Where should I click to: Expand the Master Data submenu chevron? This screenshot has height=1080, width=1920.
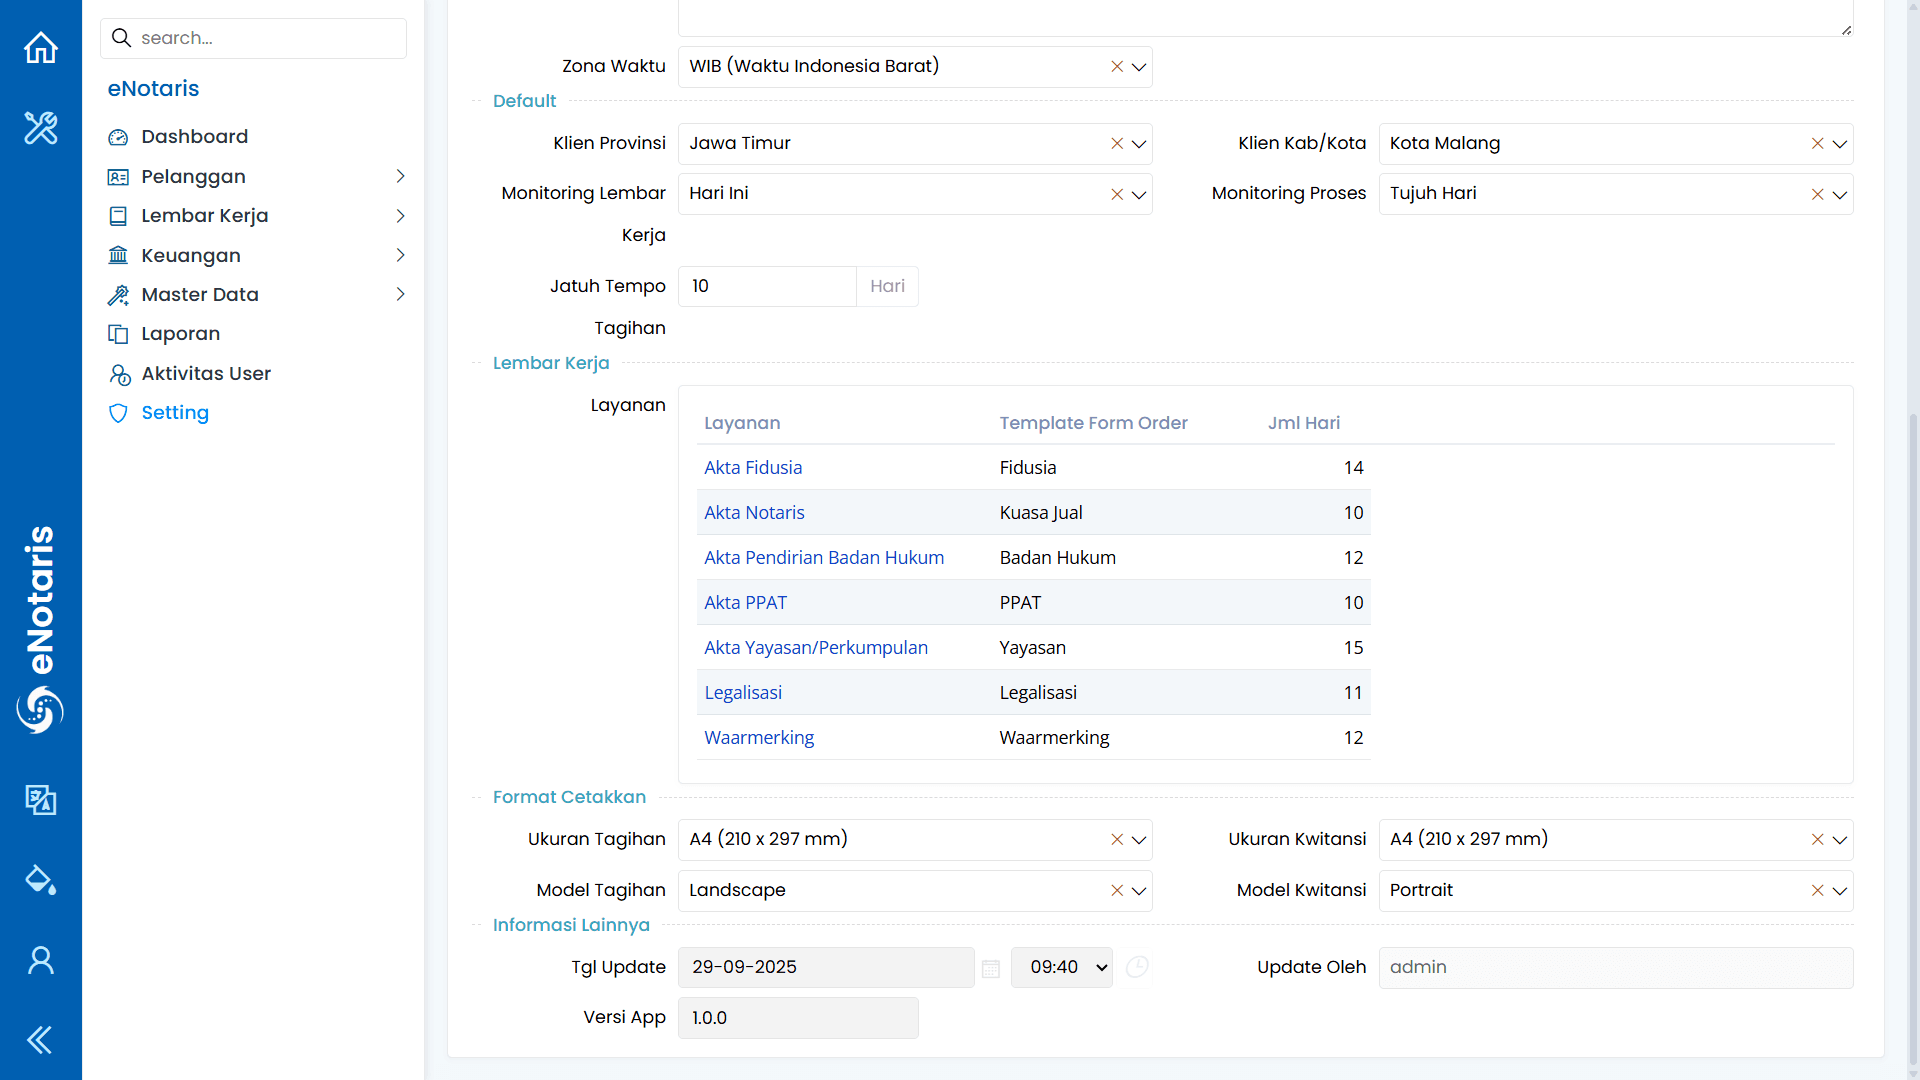[400, 294]
